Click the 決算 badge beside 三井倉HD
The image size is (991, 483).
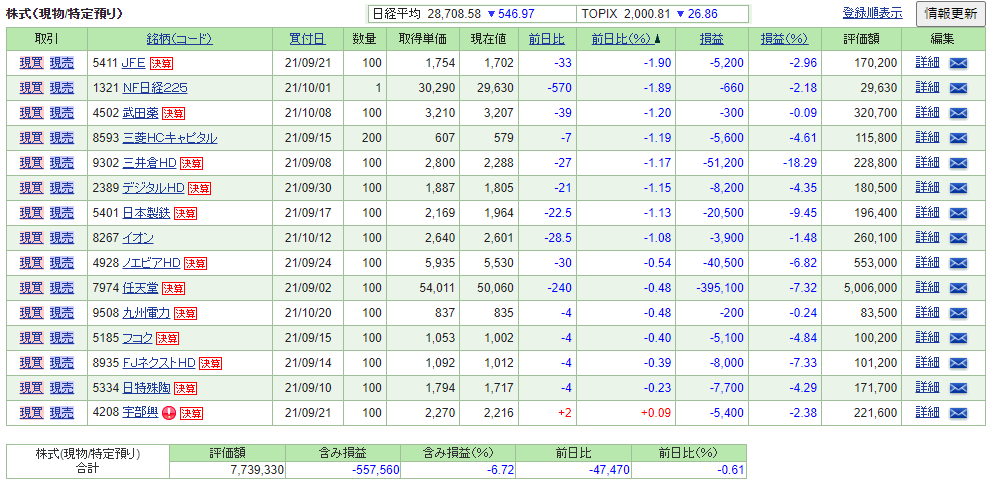pyautogui.click(x=192, y=163)
